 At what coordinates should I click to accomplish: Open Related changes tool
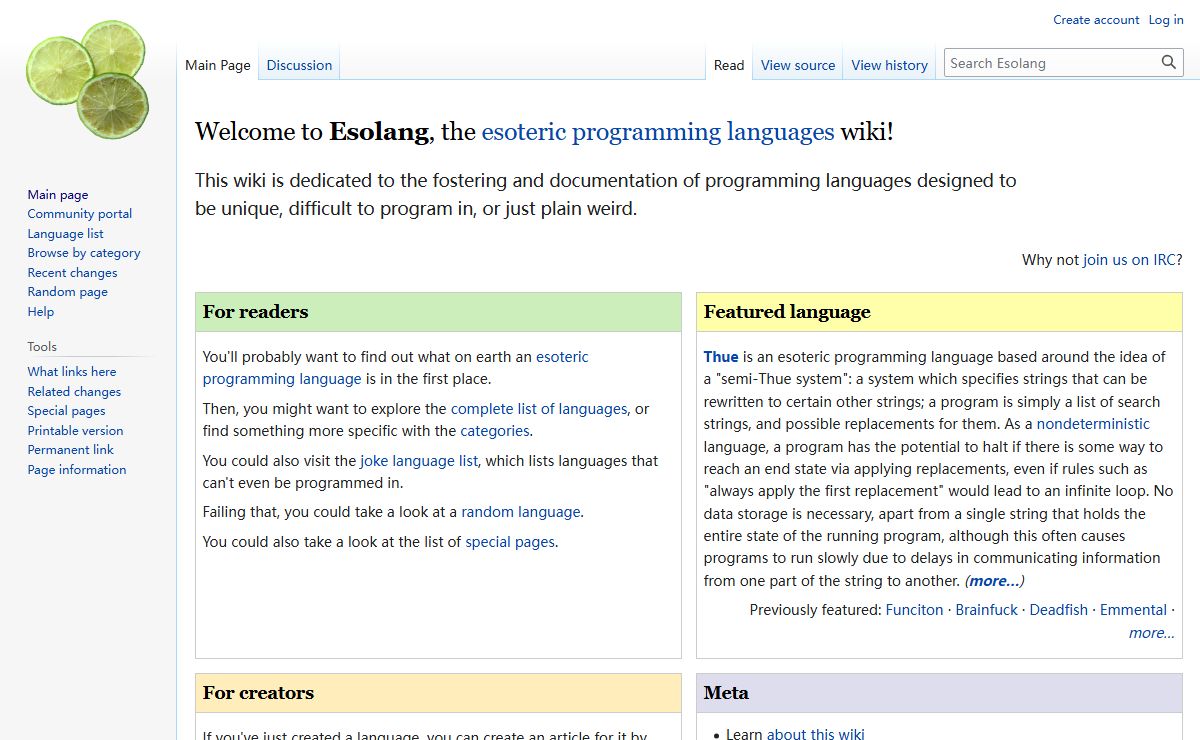click(74, 392)
